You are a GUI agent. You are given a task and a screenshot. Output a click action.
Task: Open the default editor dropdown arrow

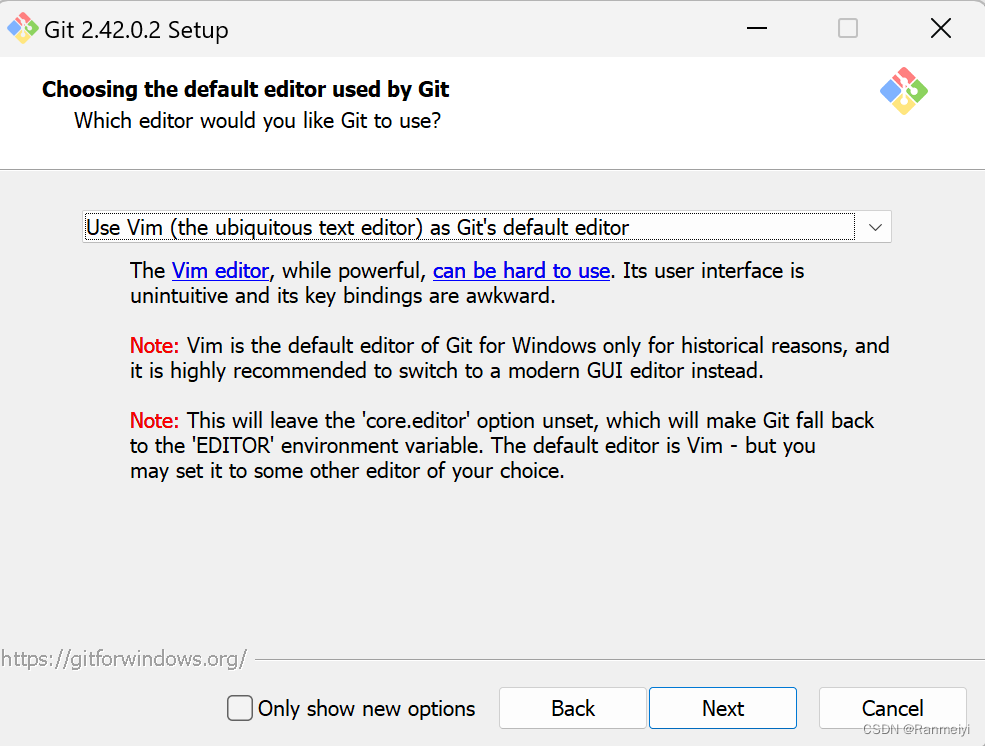875,227
